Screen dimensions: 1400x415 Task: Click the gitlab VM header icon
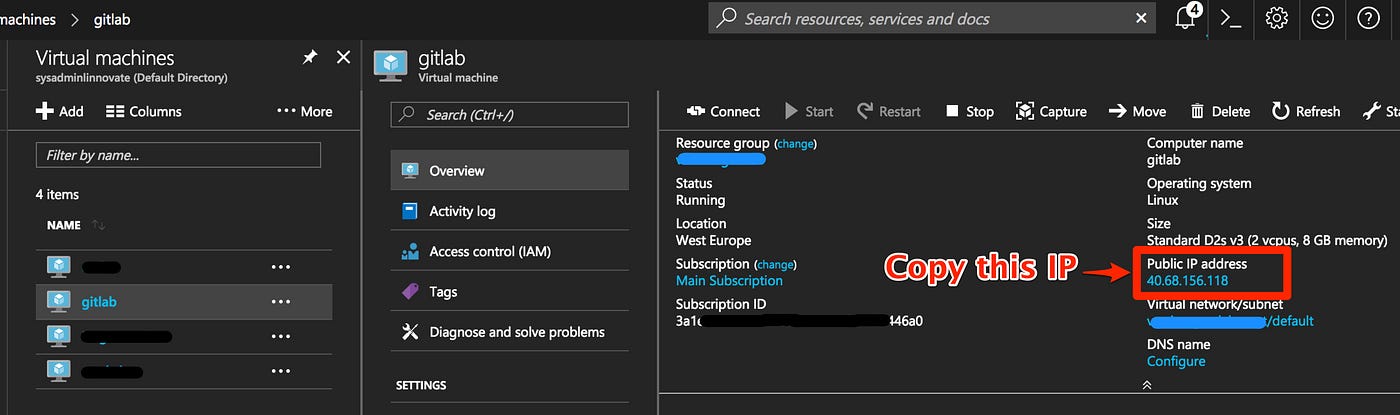coord(389,65)
